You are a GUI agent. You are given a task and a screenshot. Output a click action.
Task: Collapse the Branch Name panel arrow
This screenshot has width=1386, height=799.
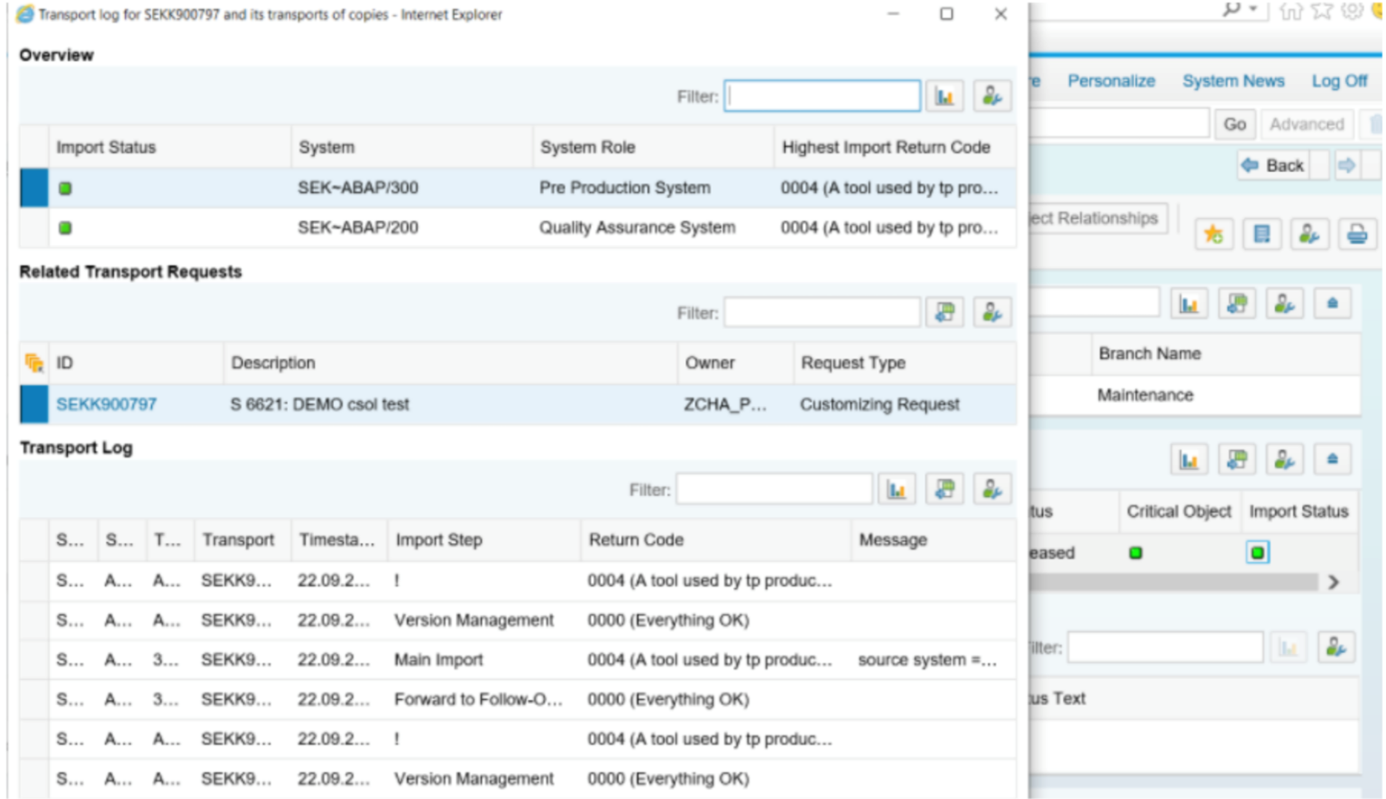click(1332, 303)
